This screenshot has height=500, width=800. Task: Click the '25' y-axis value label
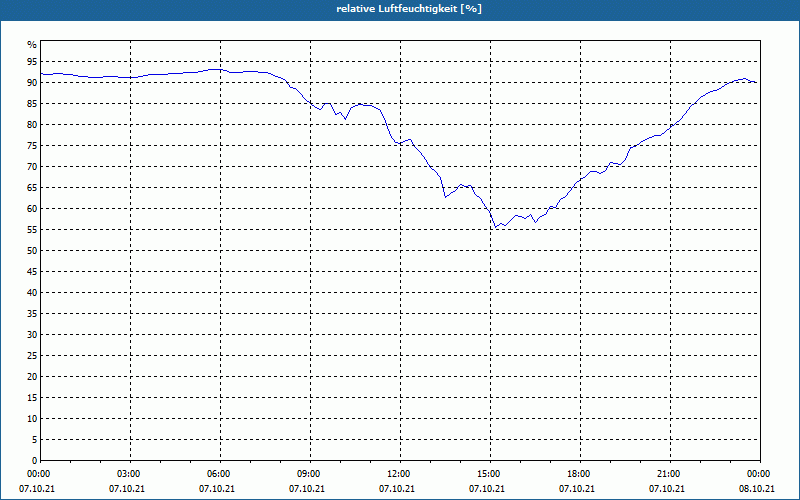click(32, 356)
